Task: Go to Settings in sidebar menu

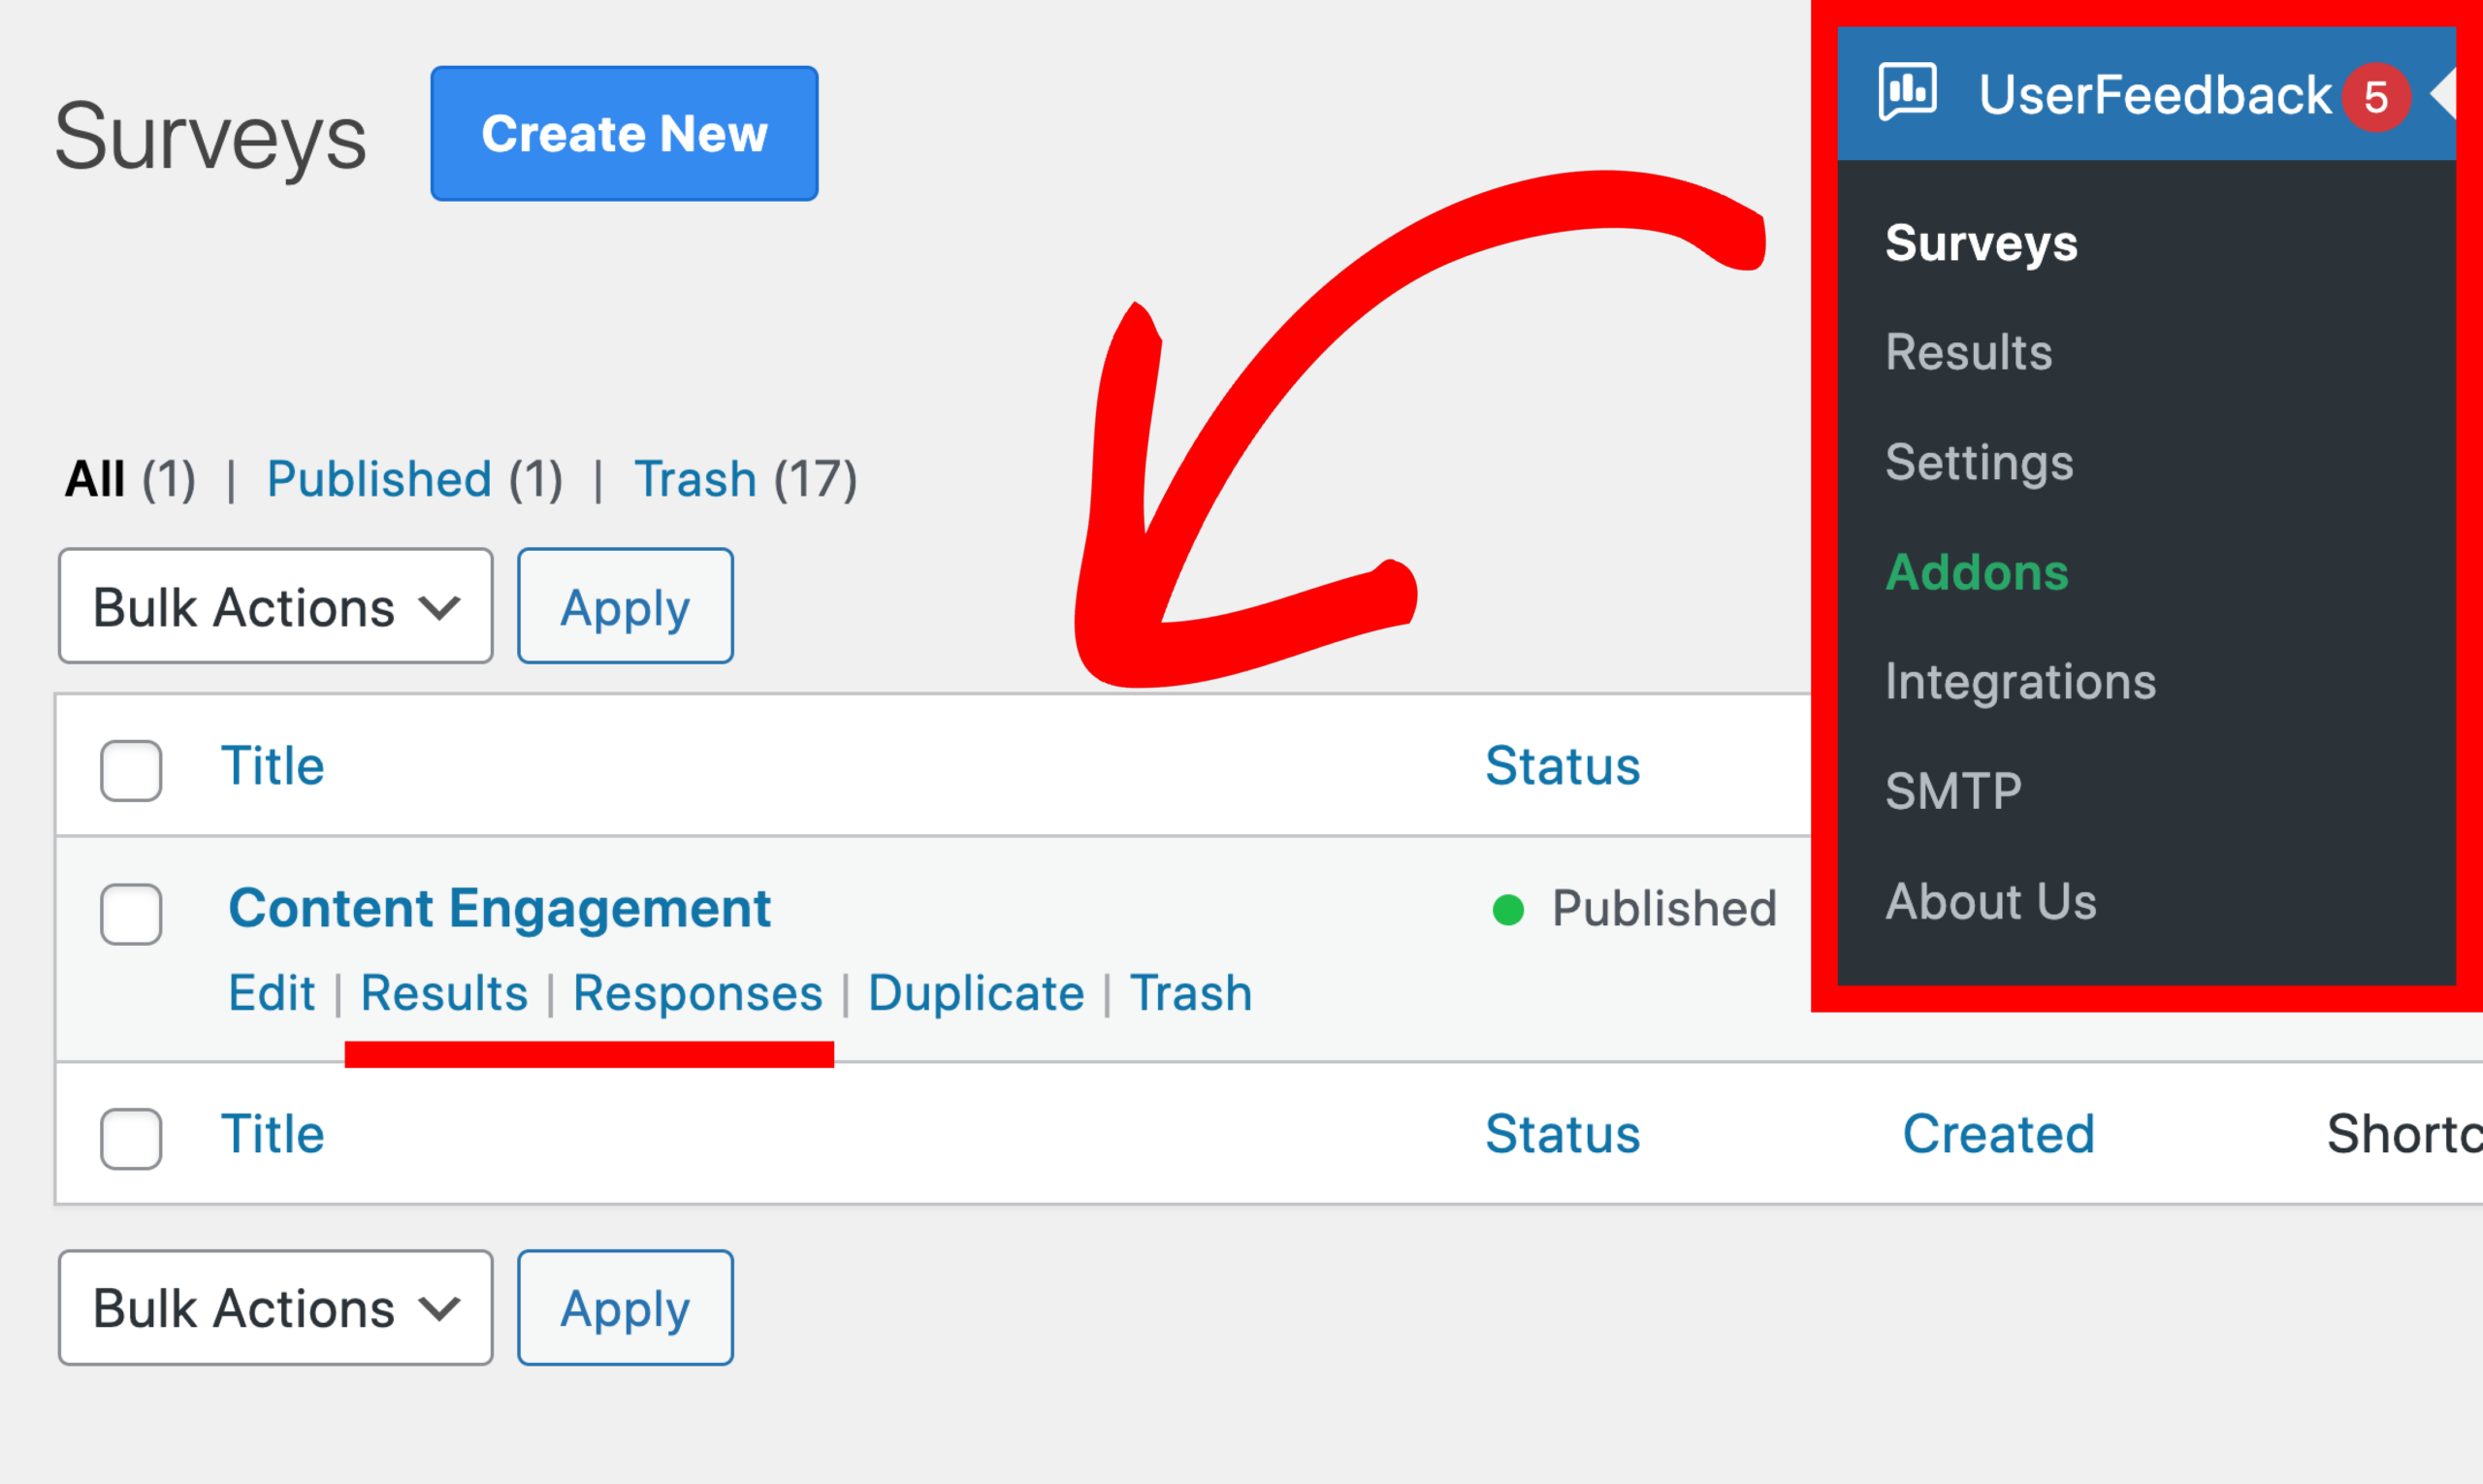Action: [1979, 463]
